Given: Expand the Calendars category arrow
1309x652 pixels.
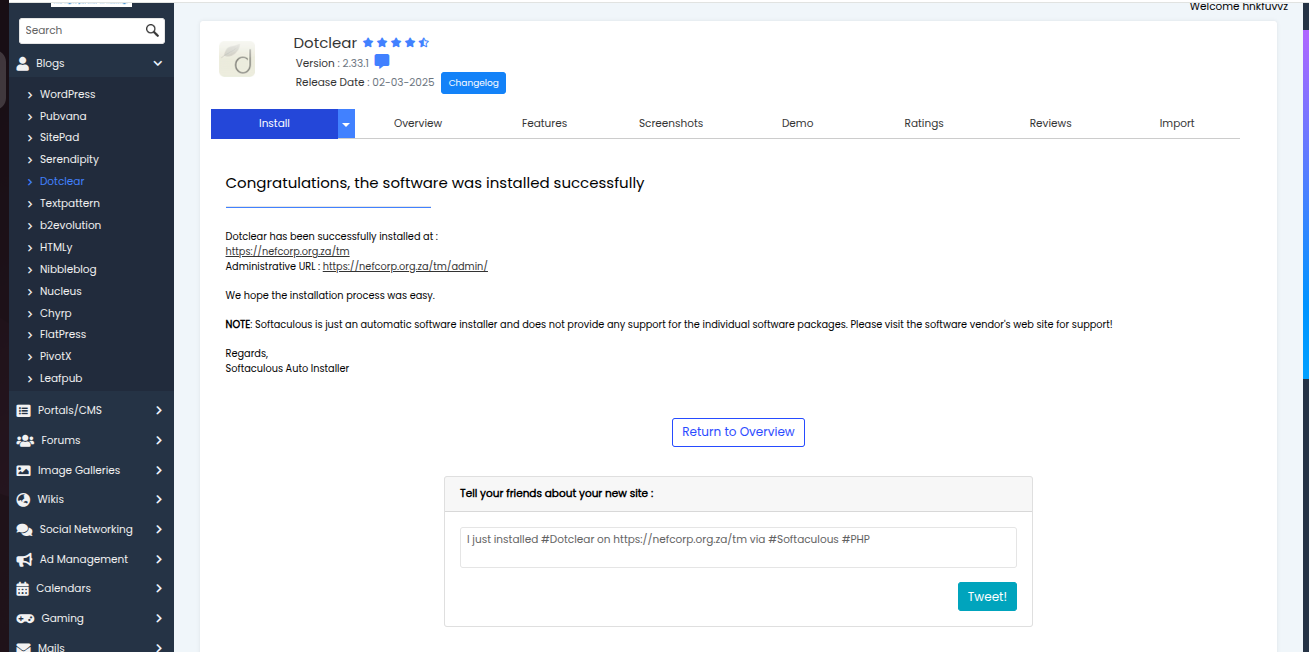Looking at the screenshot, I should point(159,588).
